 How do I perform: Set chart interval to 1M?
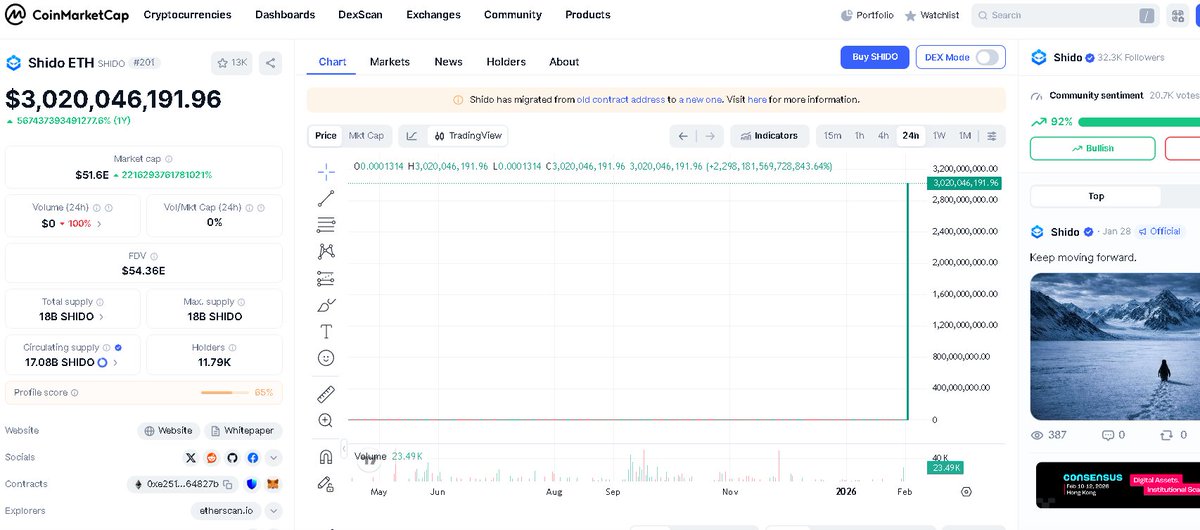coord(965,136)
